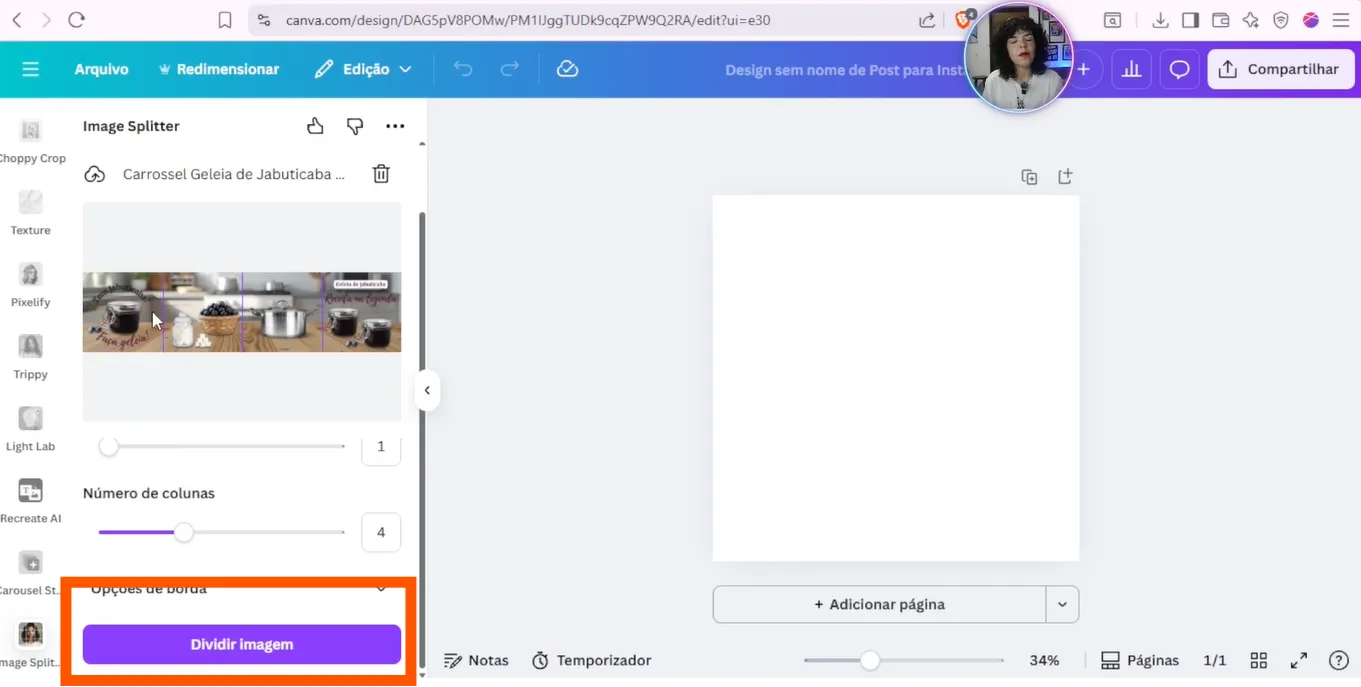Open the Arquivo menu

pyautogui.click(x=101, y=69)
